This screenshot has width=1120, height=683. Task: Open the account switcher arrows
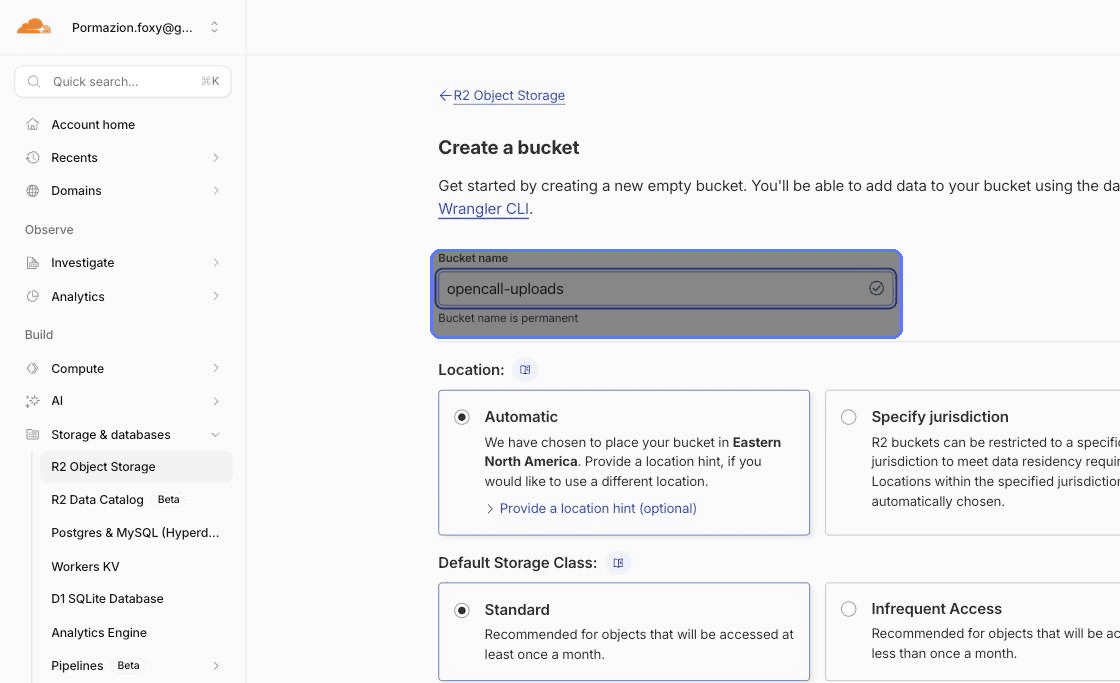[x=214, y=27]
